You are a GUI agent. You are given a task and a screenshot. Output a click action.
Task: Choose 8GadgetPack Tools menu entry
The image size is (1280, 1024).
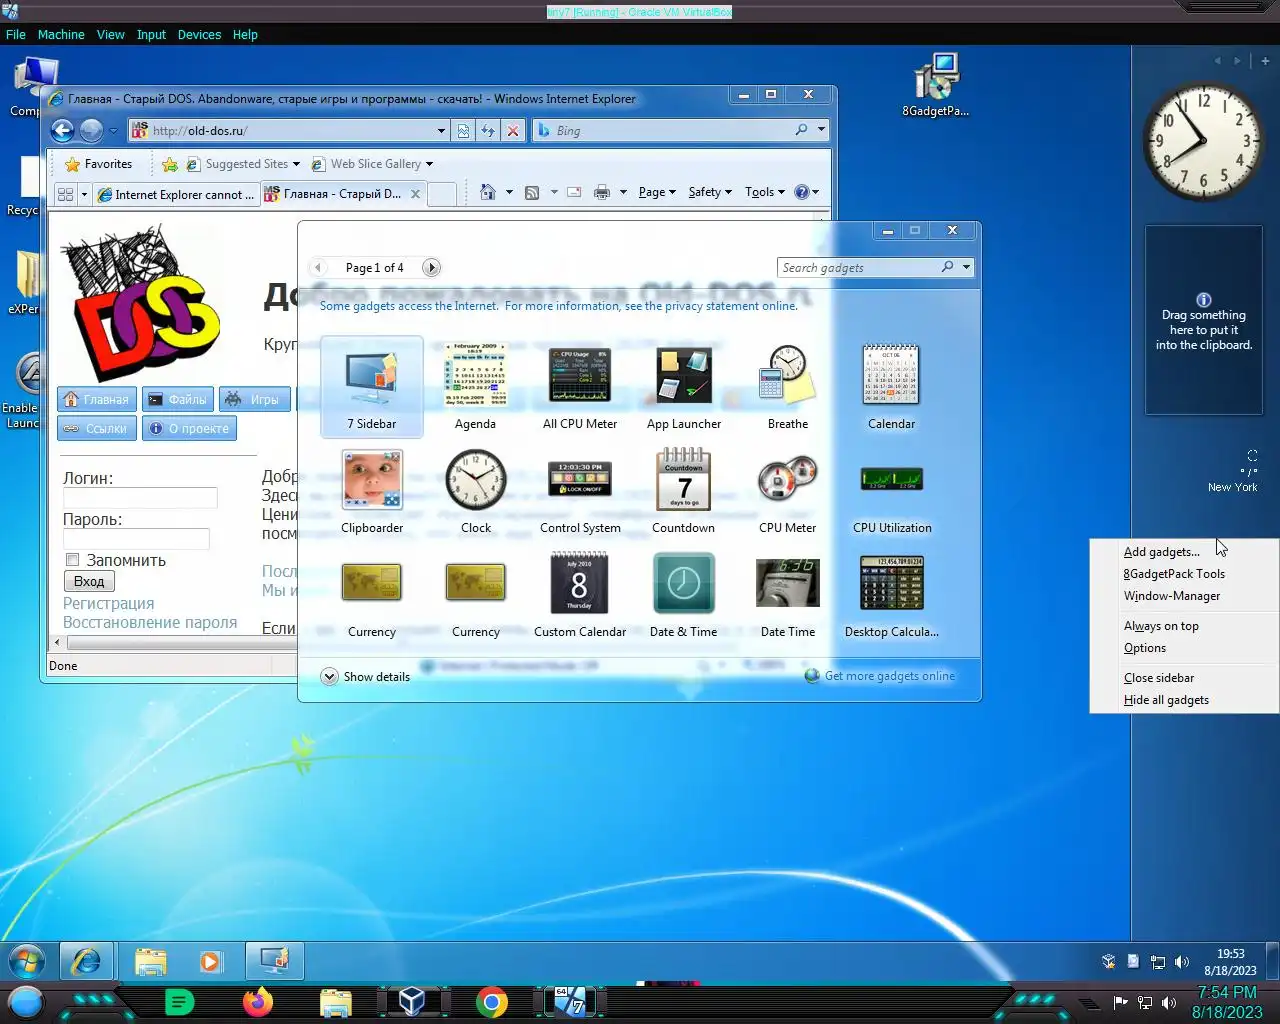[x=1174, y=574]
